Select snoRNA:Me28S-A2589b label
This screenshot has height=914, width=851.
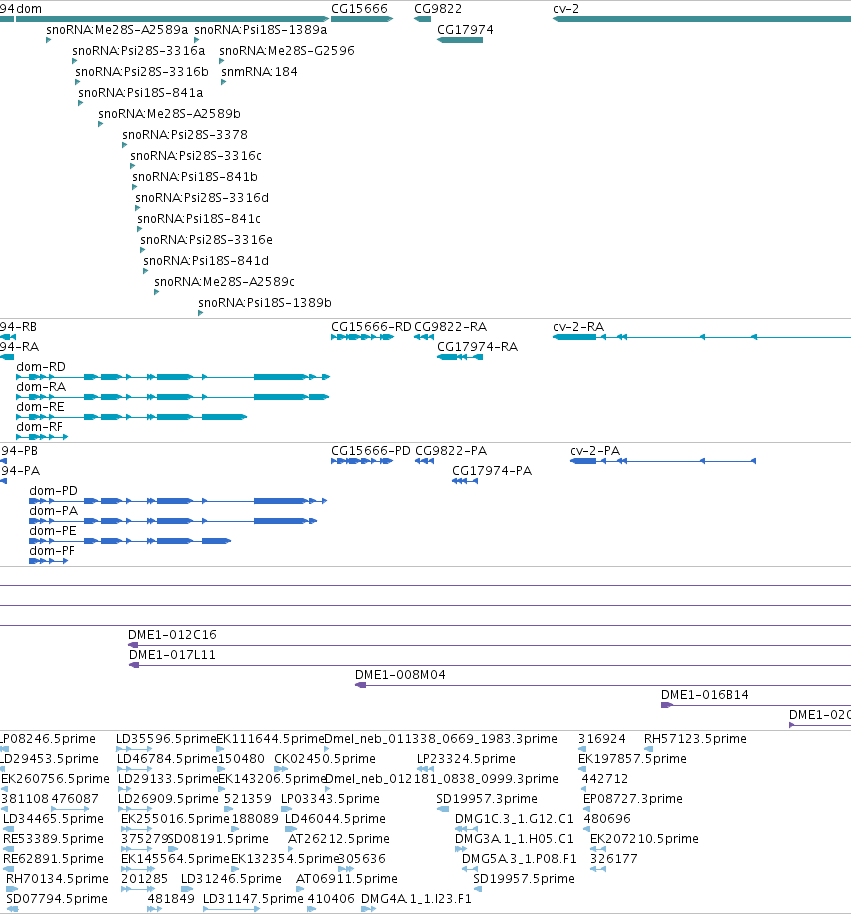170,114
